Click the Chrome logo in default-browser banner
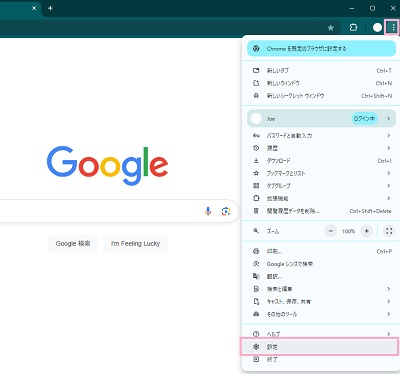This screenshot has width=400, height=374. pos(256,49)
